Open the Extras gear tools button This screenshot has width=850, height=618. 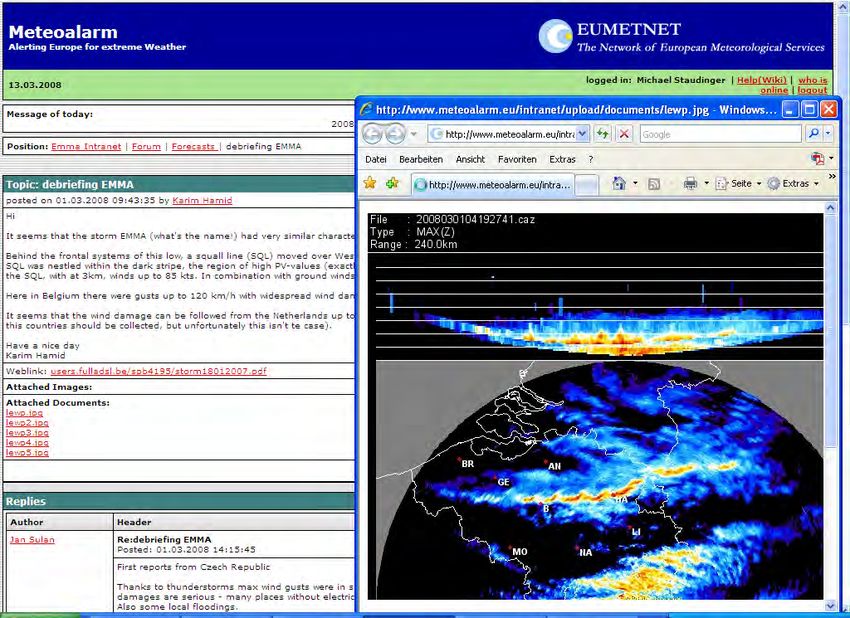pos(793,184)
